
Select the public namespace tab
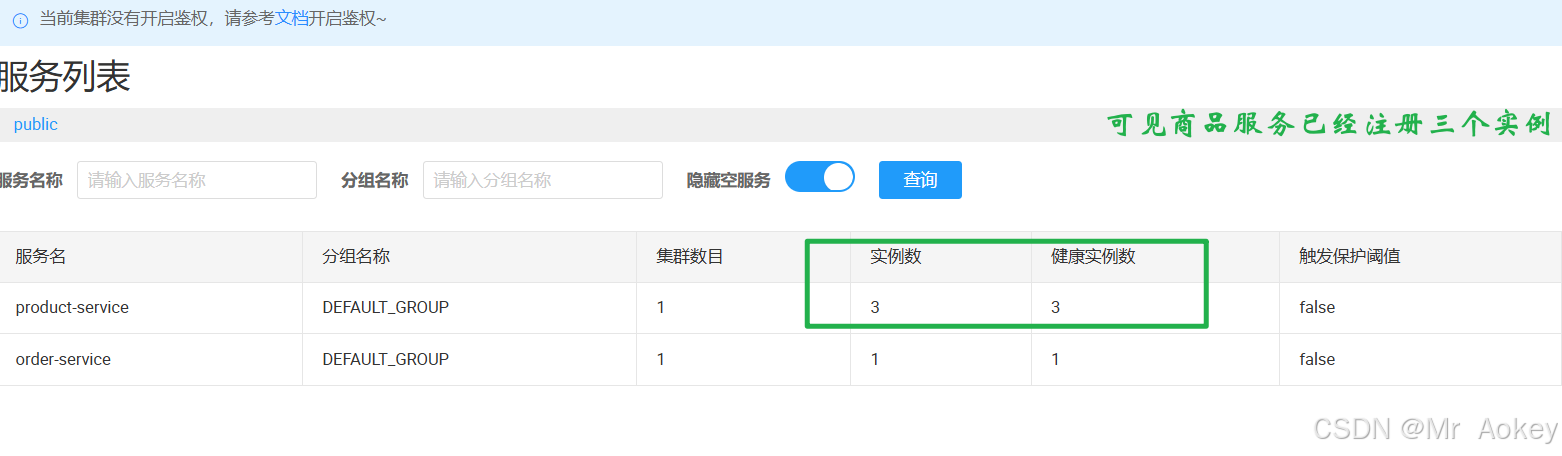pos(36,125)
